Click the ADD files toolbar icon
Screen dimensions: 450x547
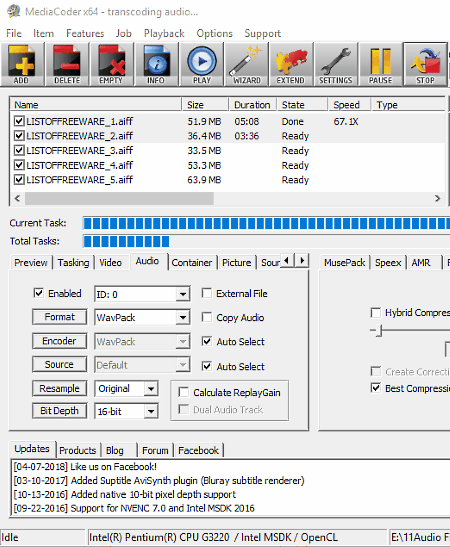[x=22, y=65]
